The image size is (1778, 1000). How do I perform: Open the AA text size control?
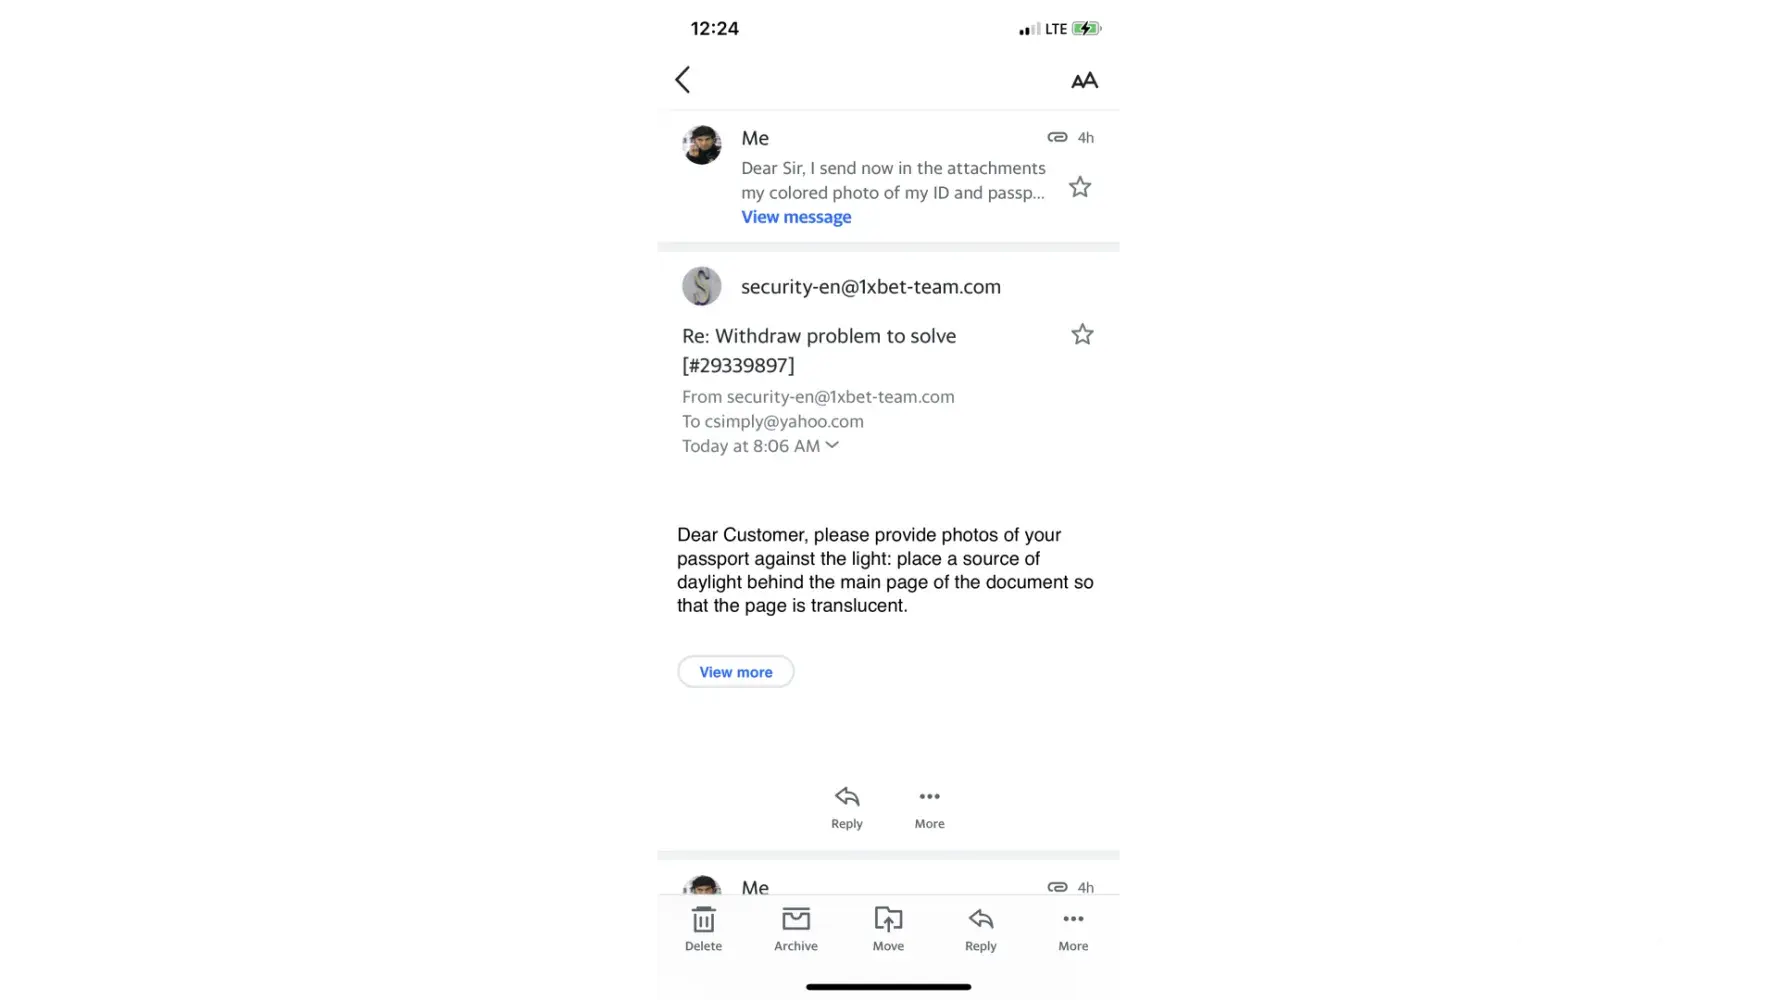point(1084,81)
